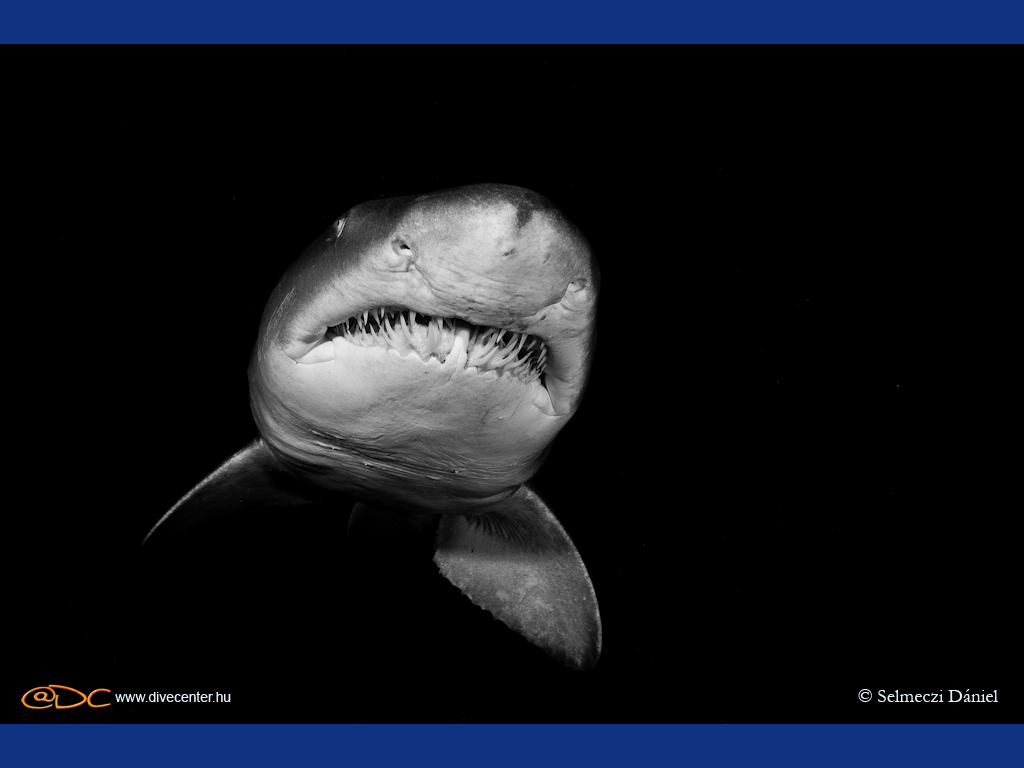
Task: Click the bottom blue border band
Action: [512, 746]
